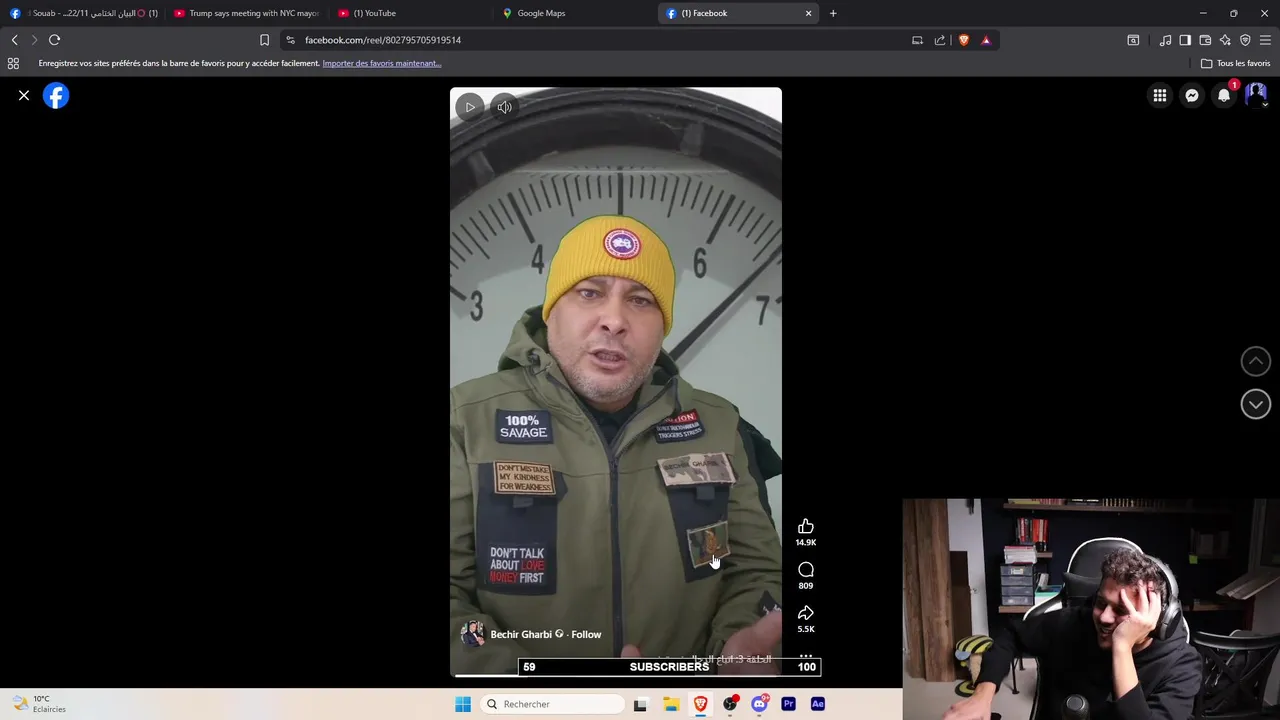Install or cast page icon in address bar
Screen dimensions: 1280x720
pyautogui.click(x=917, y=40)
